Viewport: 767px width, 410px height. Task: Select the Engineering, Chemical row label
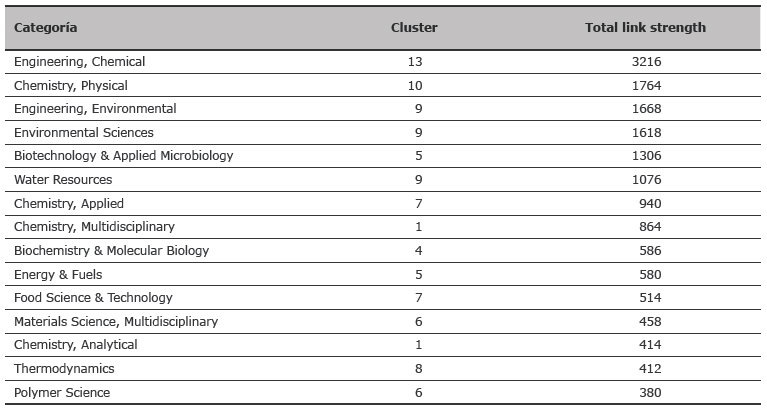point(79,62)
